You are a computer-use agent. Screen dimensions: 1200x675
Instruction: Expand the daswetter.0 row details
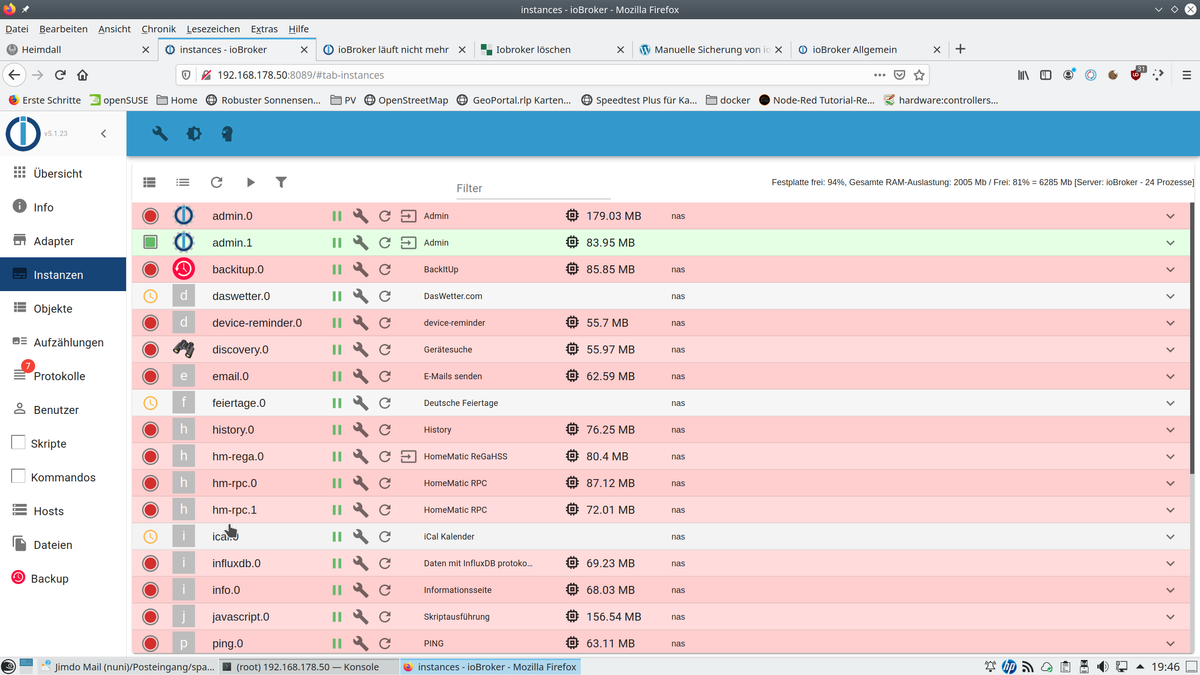point(1170,296)
